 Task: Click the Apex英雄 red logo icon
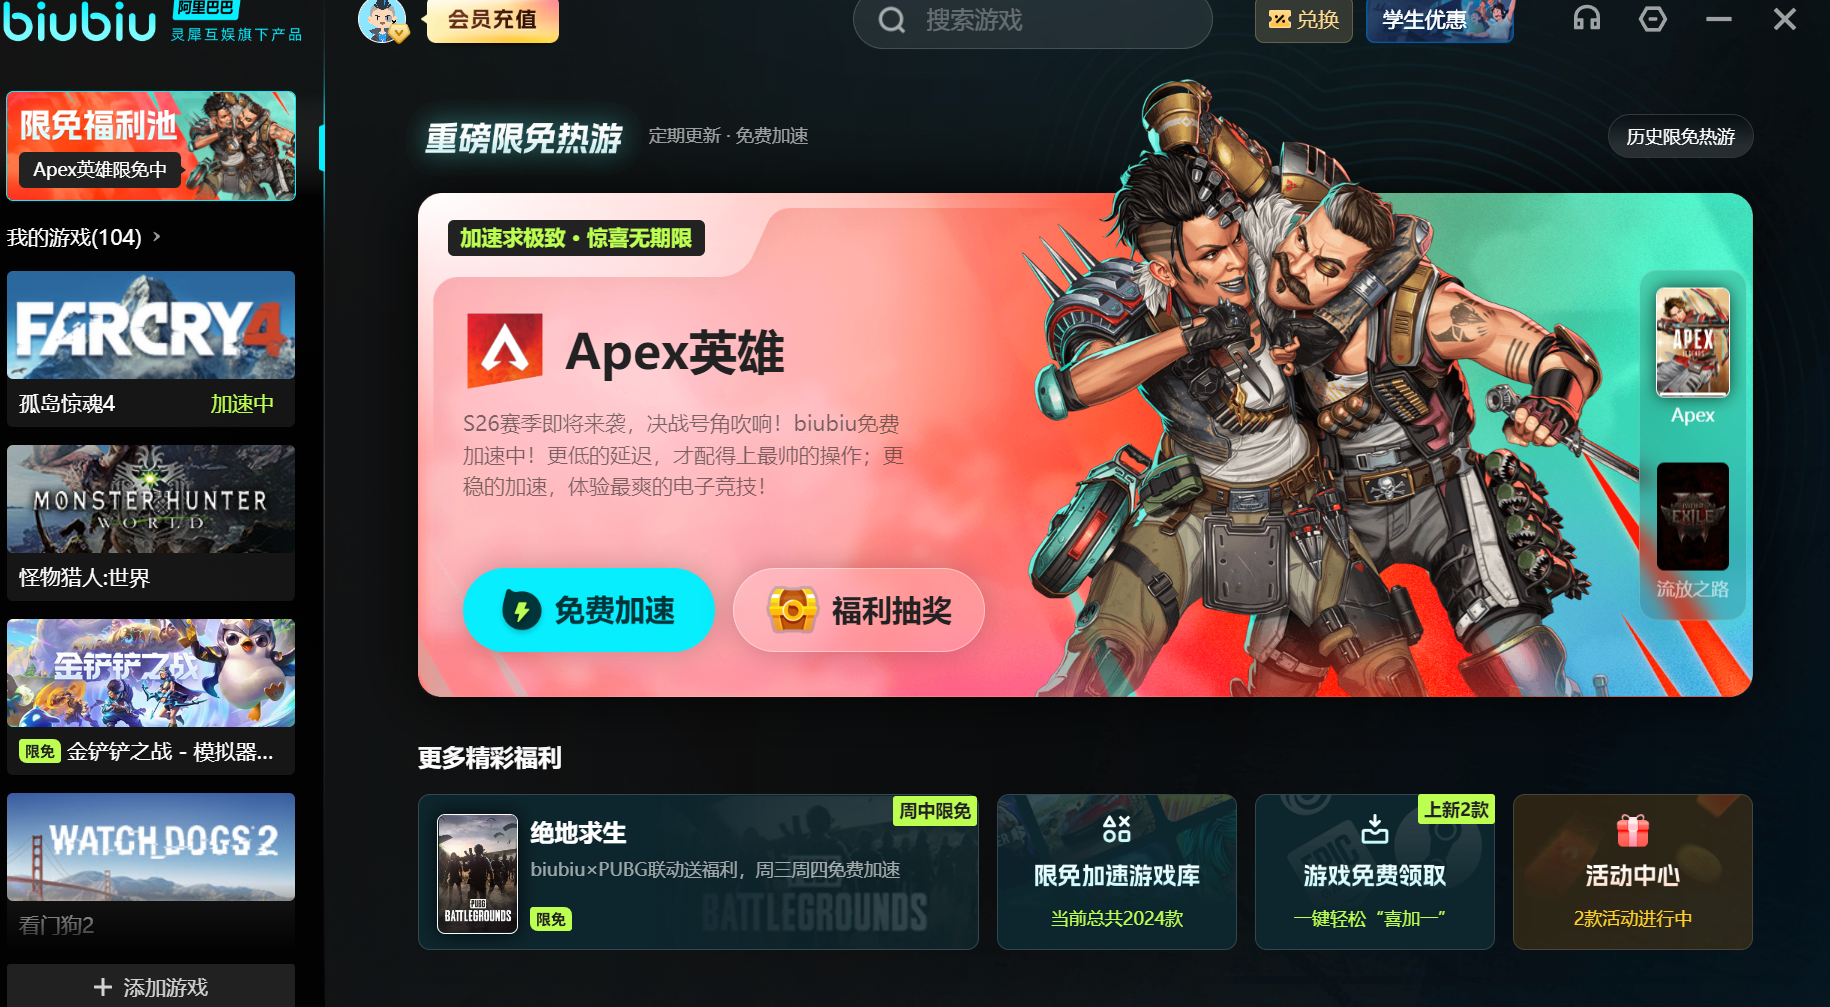(x=505, y=351)
